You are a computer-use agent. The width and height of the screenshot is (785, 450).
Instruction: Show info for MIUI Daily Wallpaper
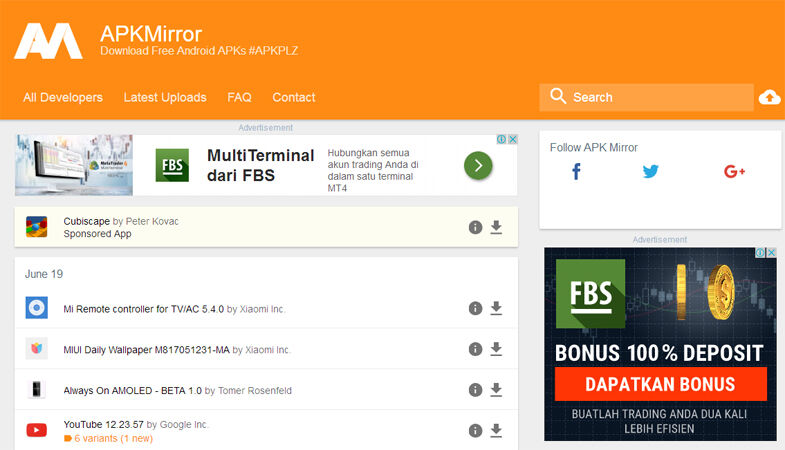[475, 349]
